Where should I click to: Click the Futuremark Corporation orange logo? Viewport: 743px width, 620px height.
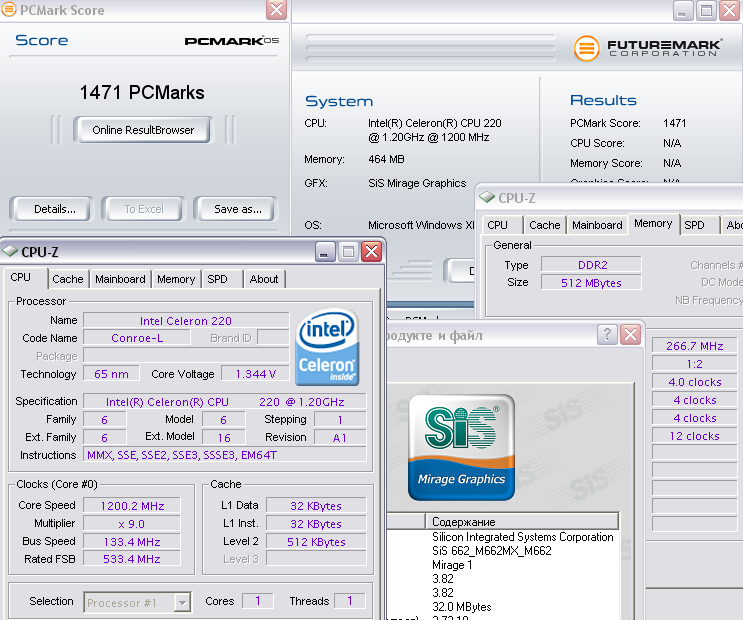pos(586,48)
